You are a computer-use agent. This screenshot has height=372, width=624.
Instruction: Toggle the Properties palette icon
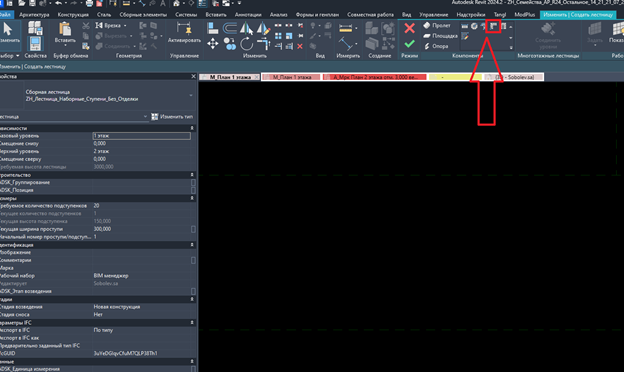click(35, 44)
